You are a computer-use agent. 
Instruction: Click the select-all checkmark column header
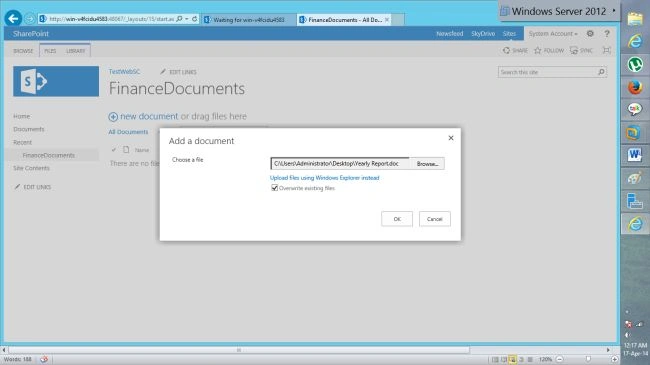(x=114, y=150)
